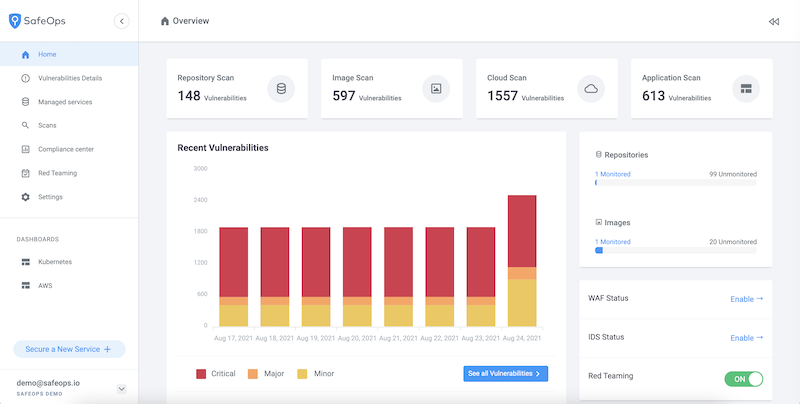Click the Repositories monitored progress bar
800x404 pixels.
pyautogui.click(x=675, y=183)
